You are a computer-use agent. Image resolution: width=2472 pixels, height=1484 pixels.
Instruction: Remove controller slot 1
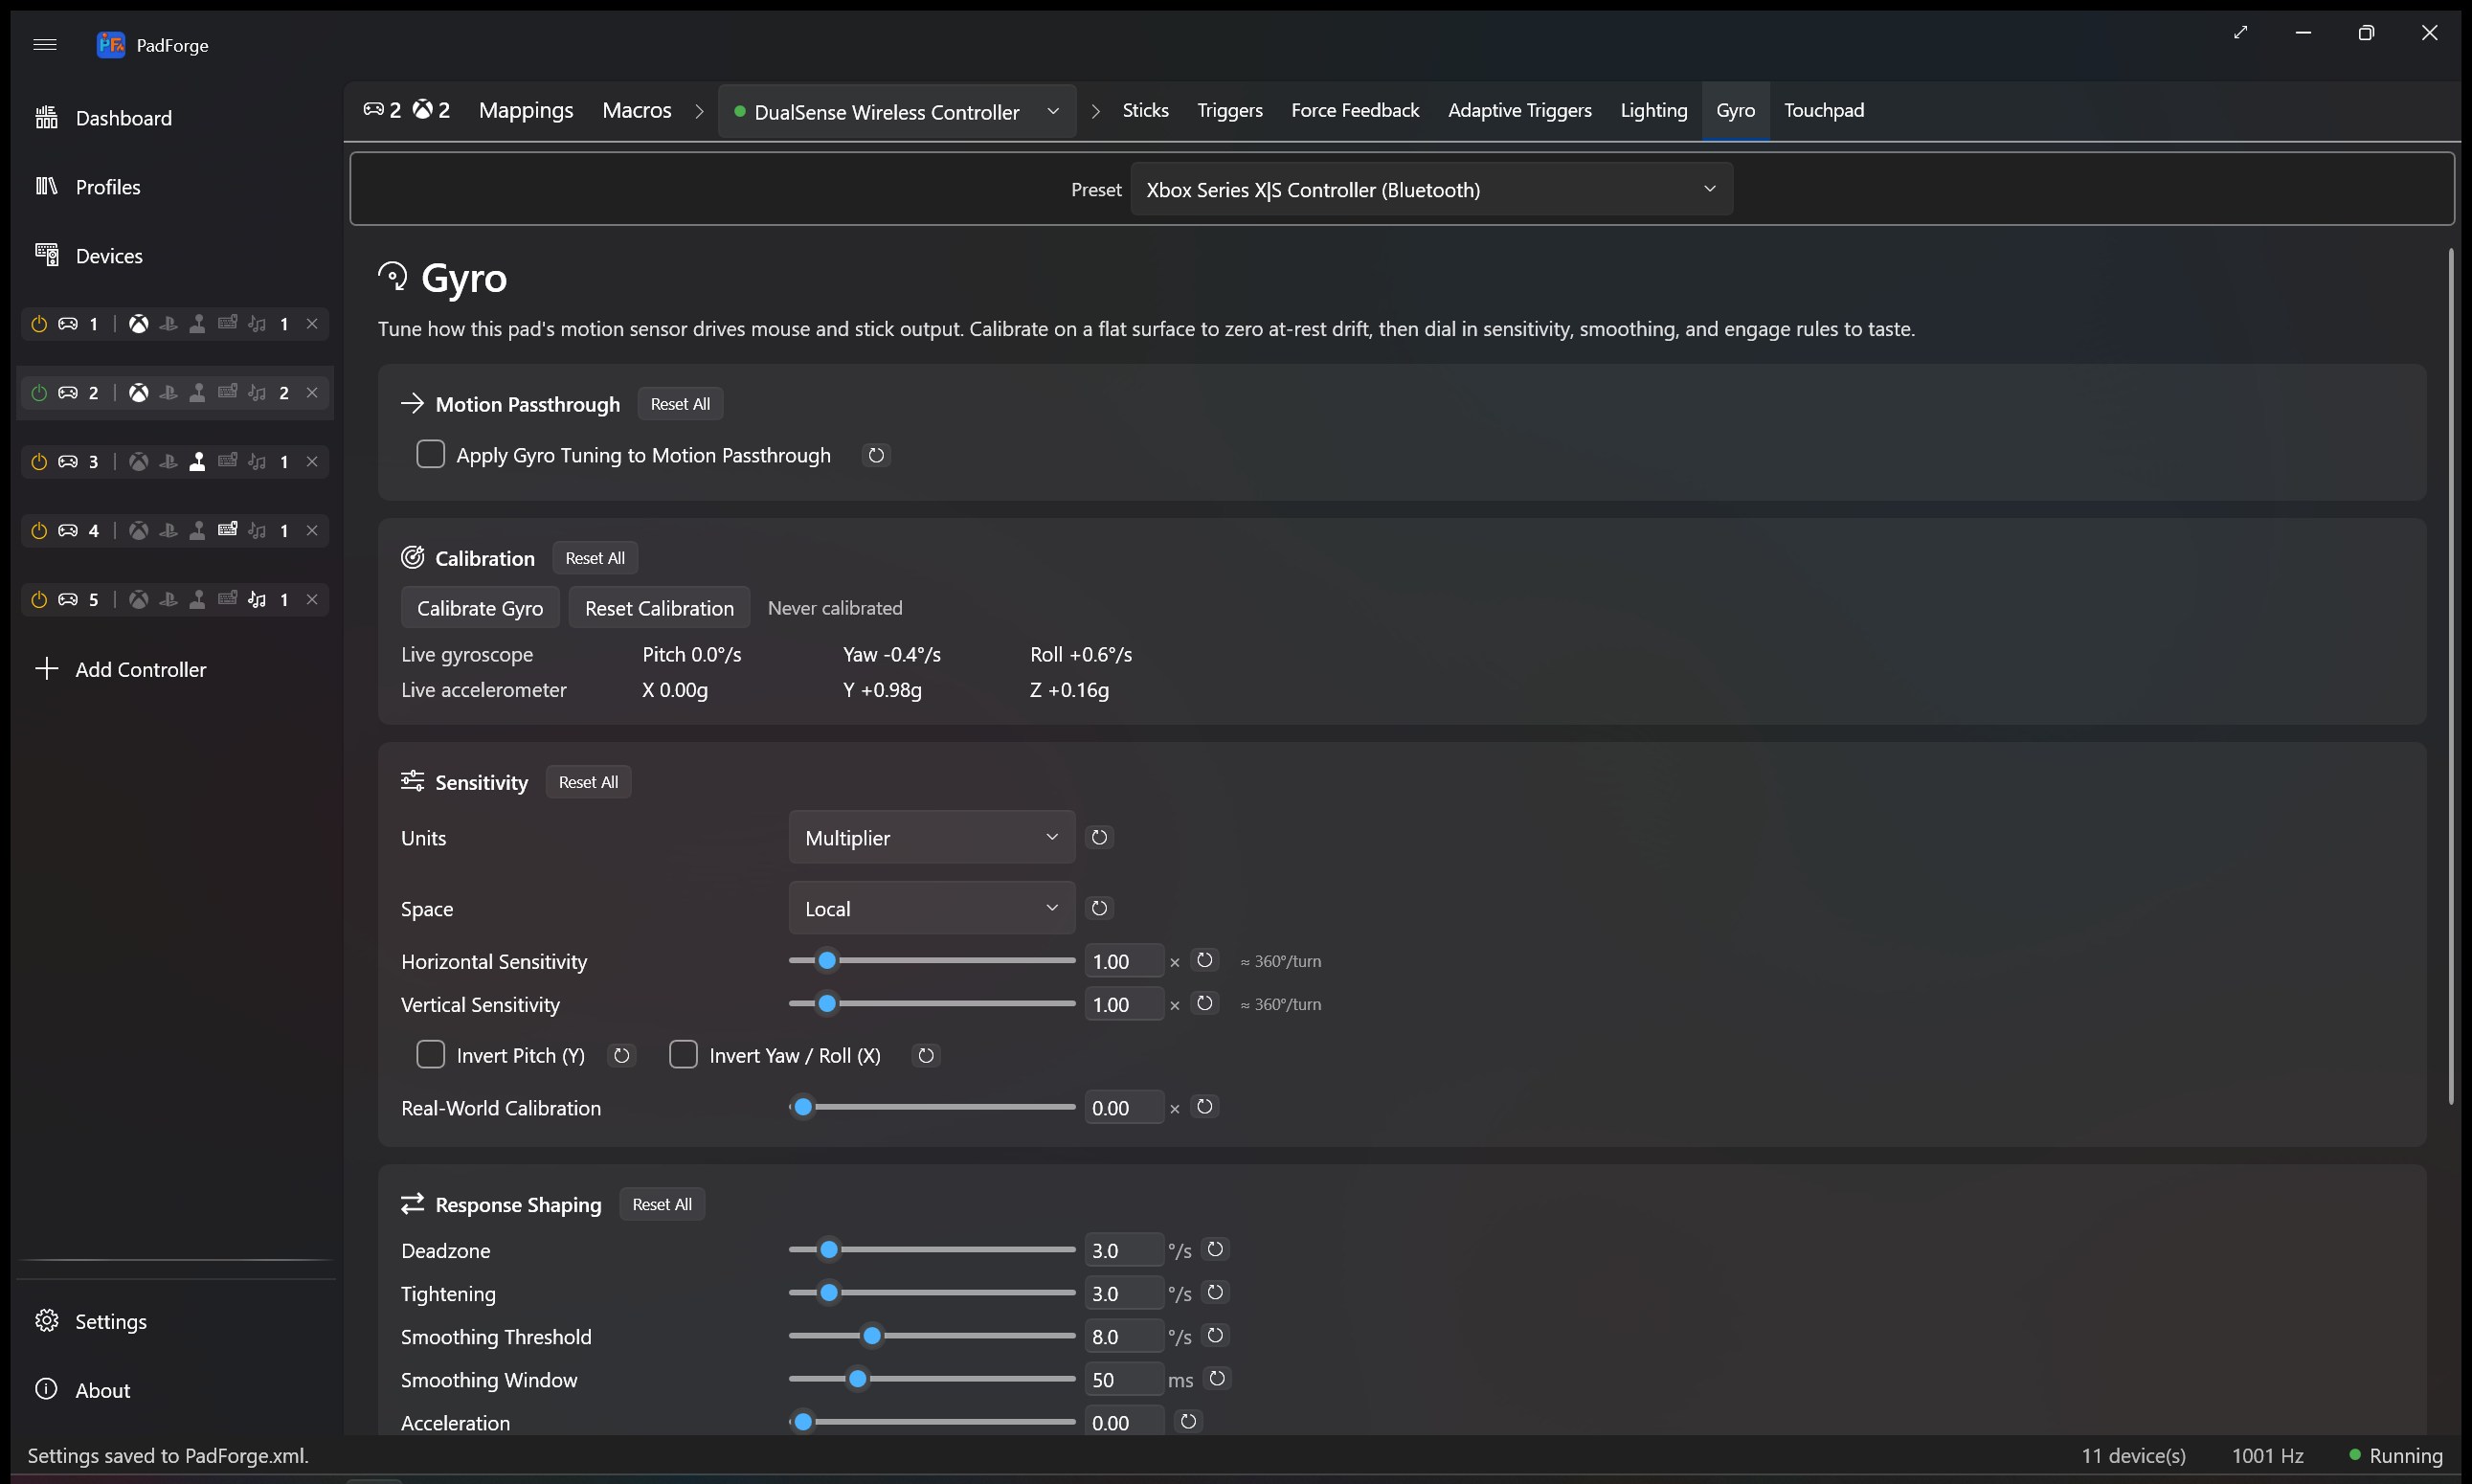[312, 324]
